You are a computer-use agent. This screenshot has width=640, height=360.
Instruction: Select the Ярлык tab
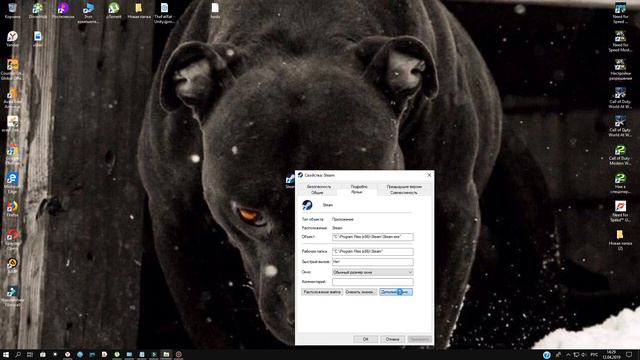coord(357,192)
